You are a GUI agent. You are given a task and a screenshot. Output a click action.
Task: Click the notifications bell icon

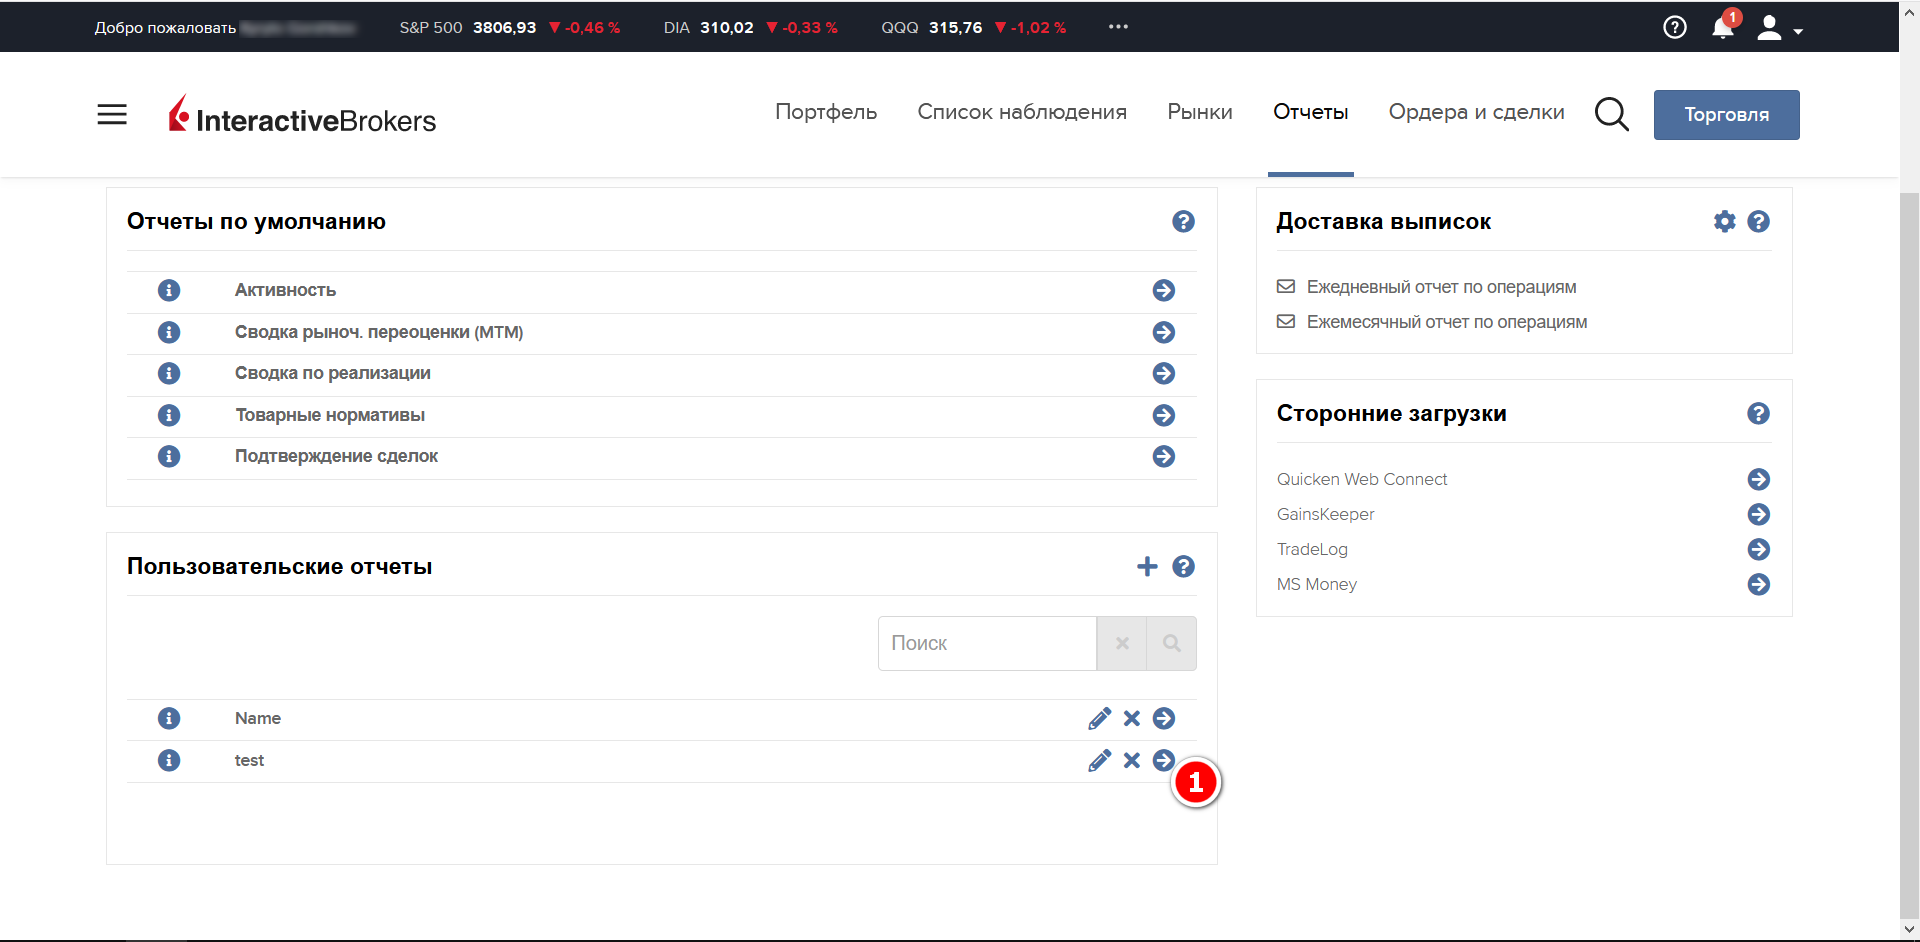point(1722,28)
